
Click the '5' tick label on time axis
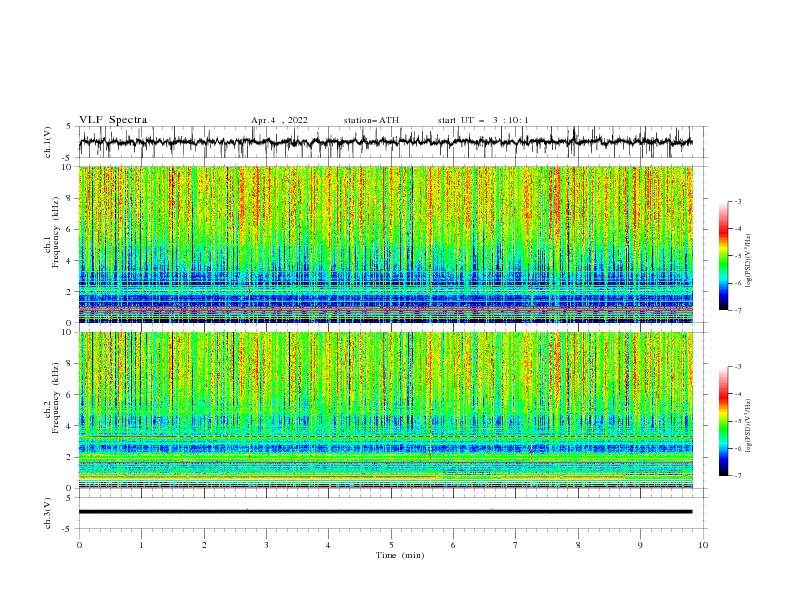click(x=391, y=545)
